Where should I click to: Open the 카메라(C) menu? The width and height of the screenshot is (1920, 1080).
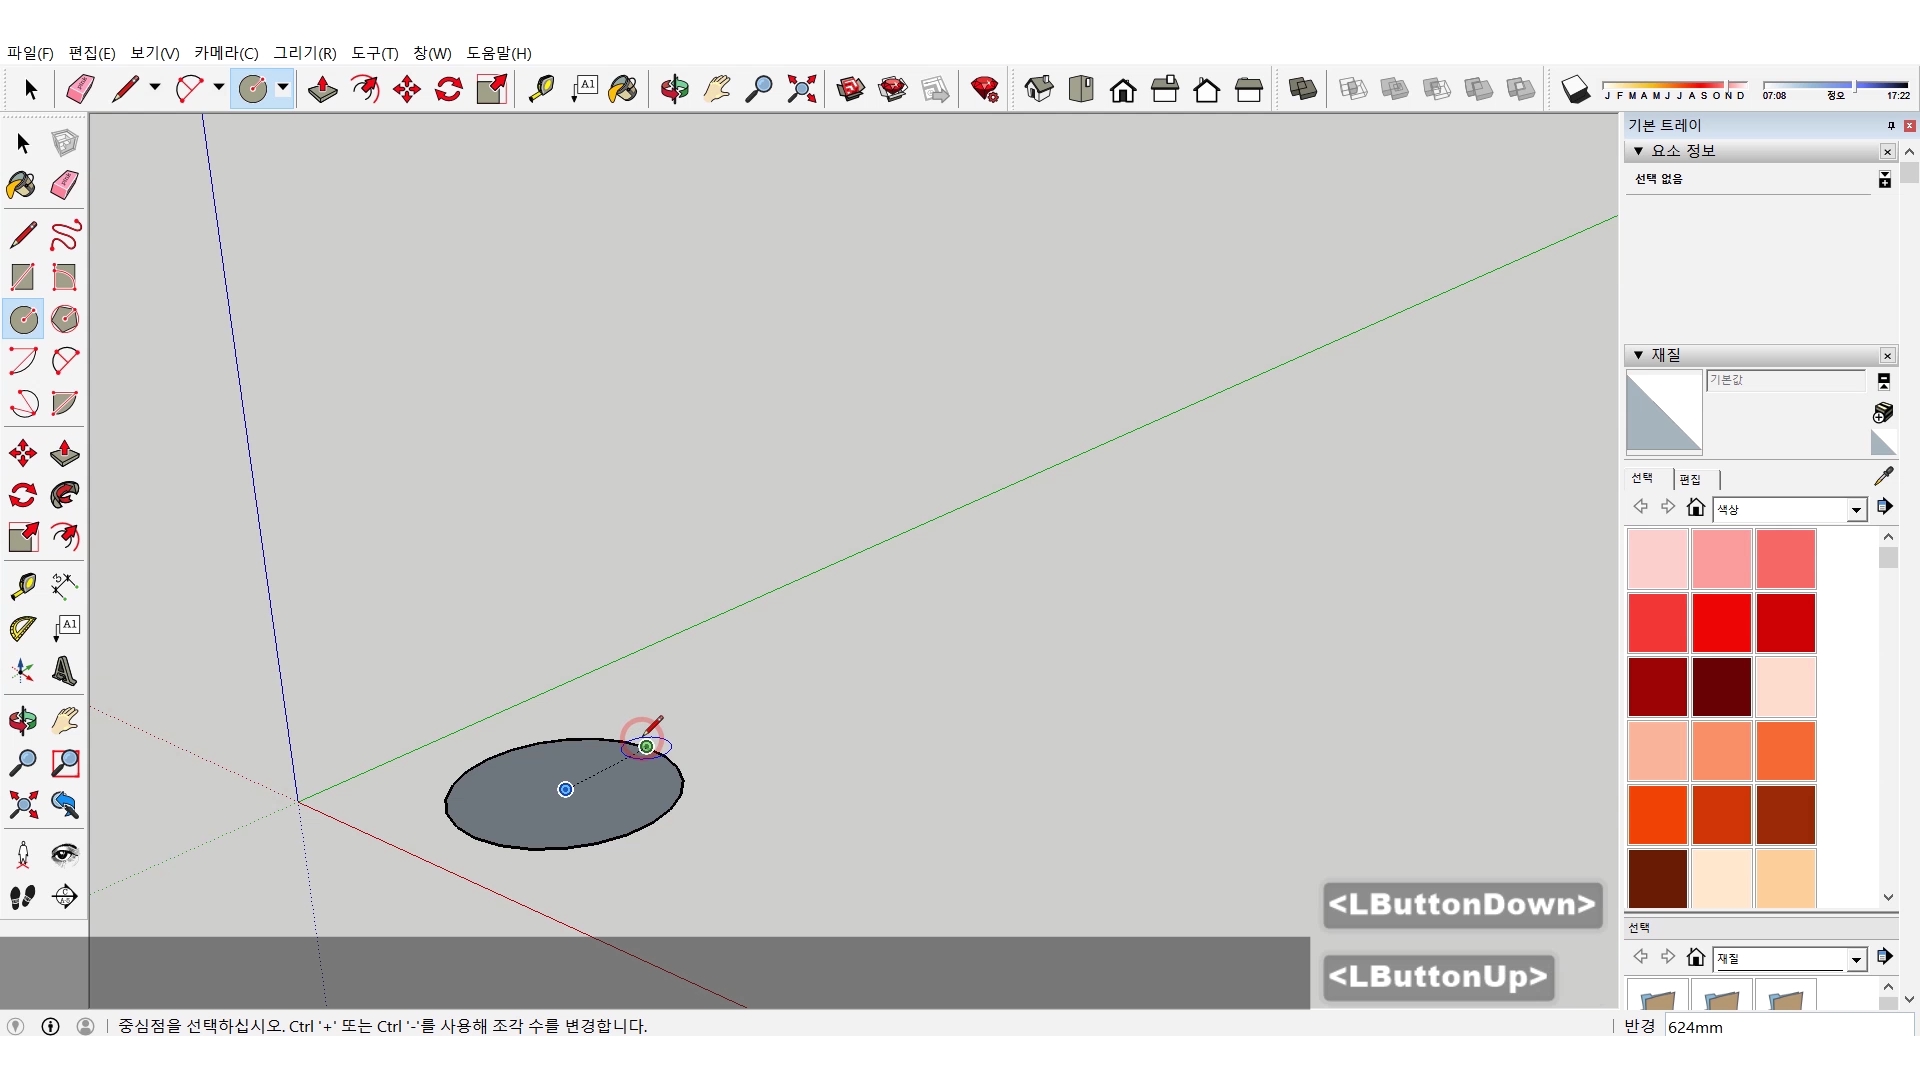click(226, 53)
